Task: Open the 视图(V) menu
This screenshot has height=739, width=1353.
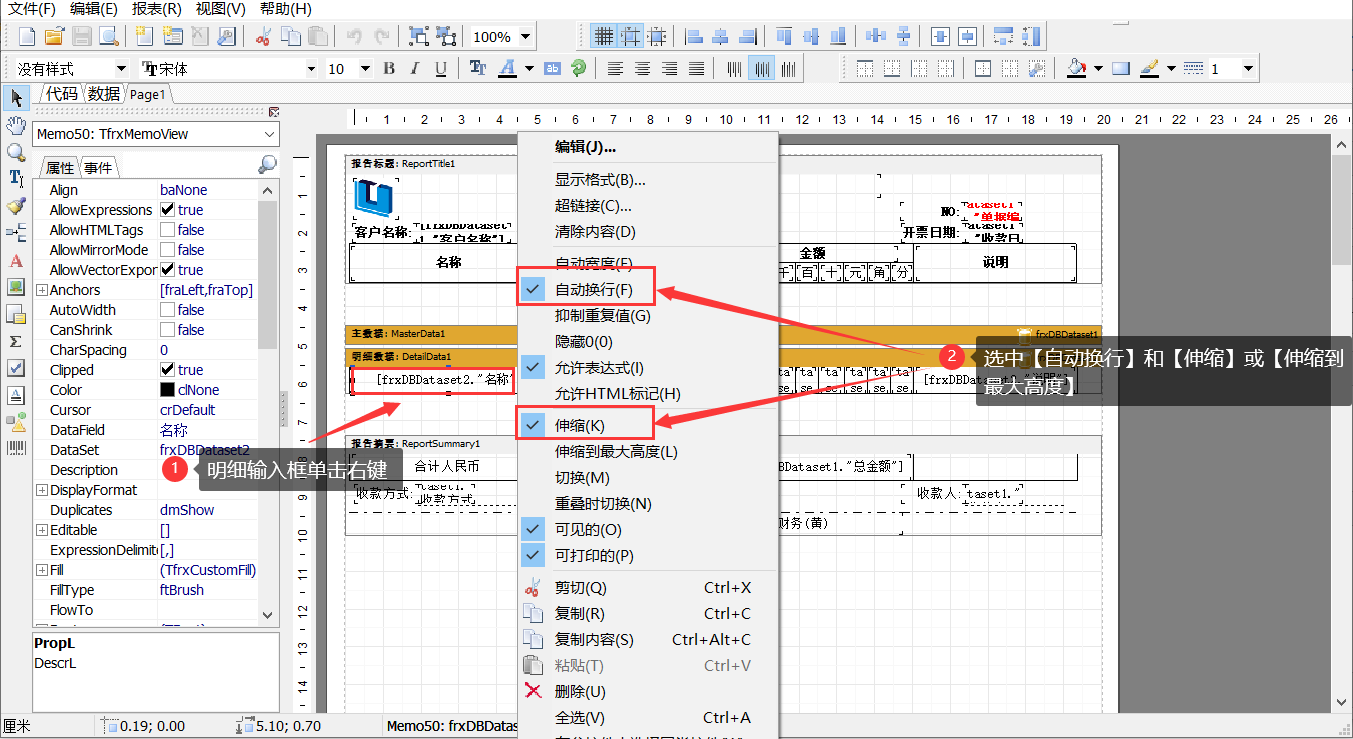Action: point(220,9)
